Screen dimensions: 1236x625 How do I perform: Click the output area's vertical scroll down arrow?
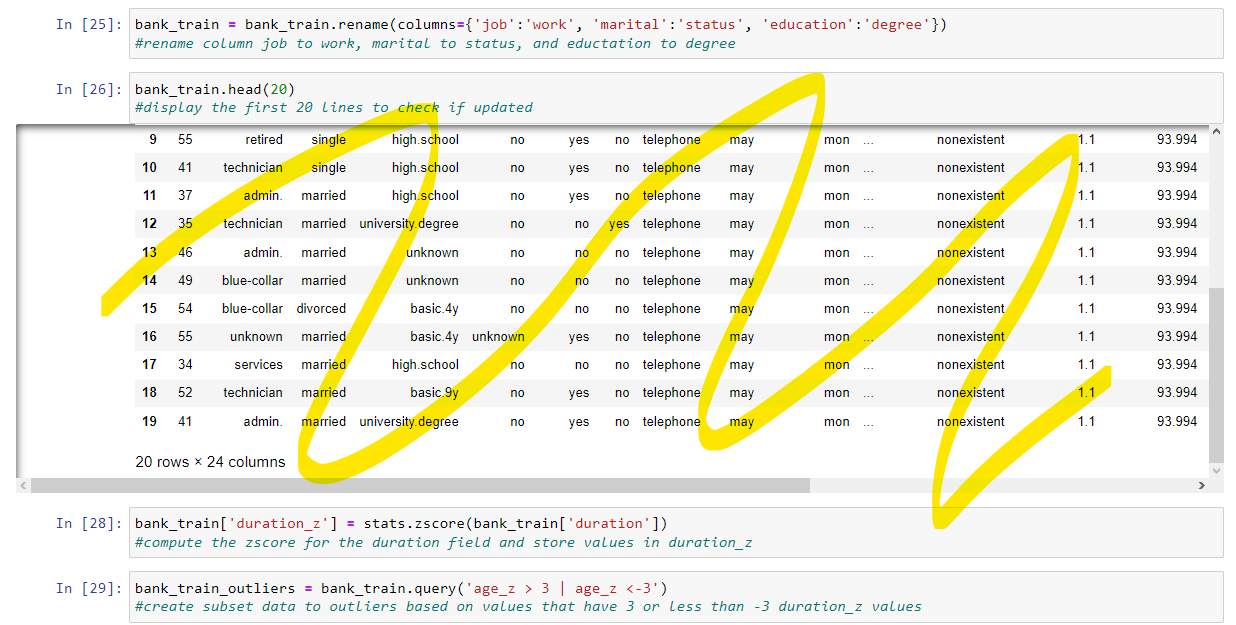pos(1216,470)
